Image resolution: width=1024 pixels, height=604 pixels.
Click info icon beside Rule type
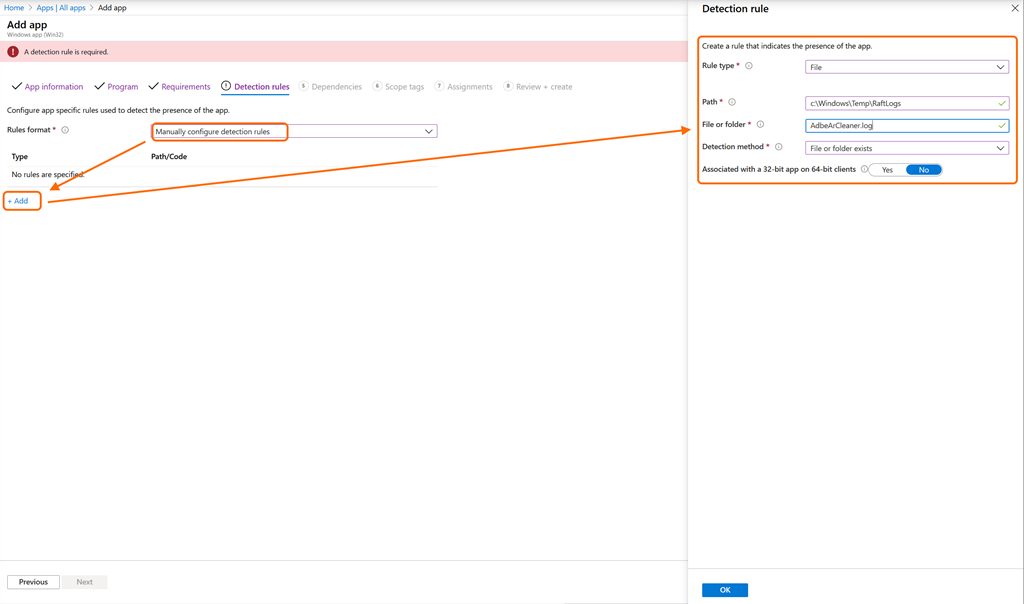click(749, 66)
